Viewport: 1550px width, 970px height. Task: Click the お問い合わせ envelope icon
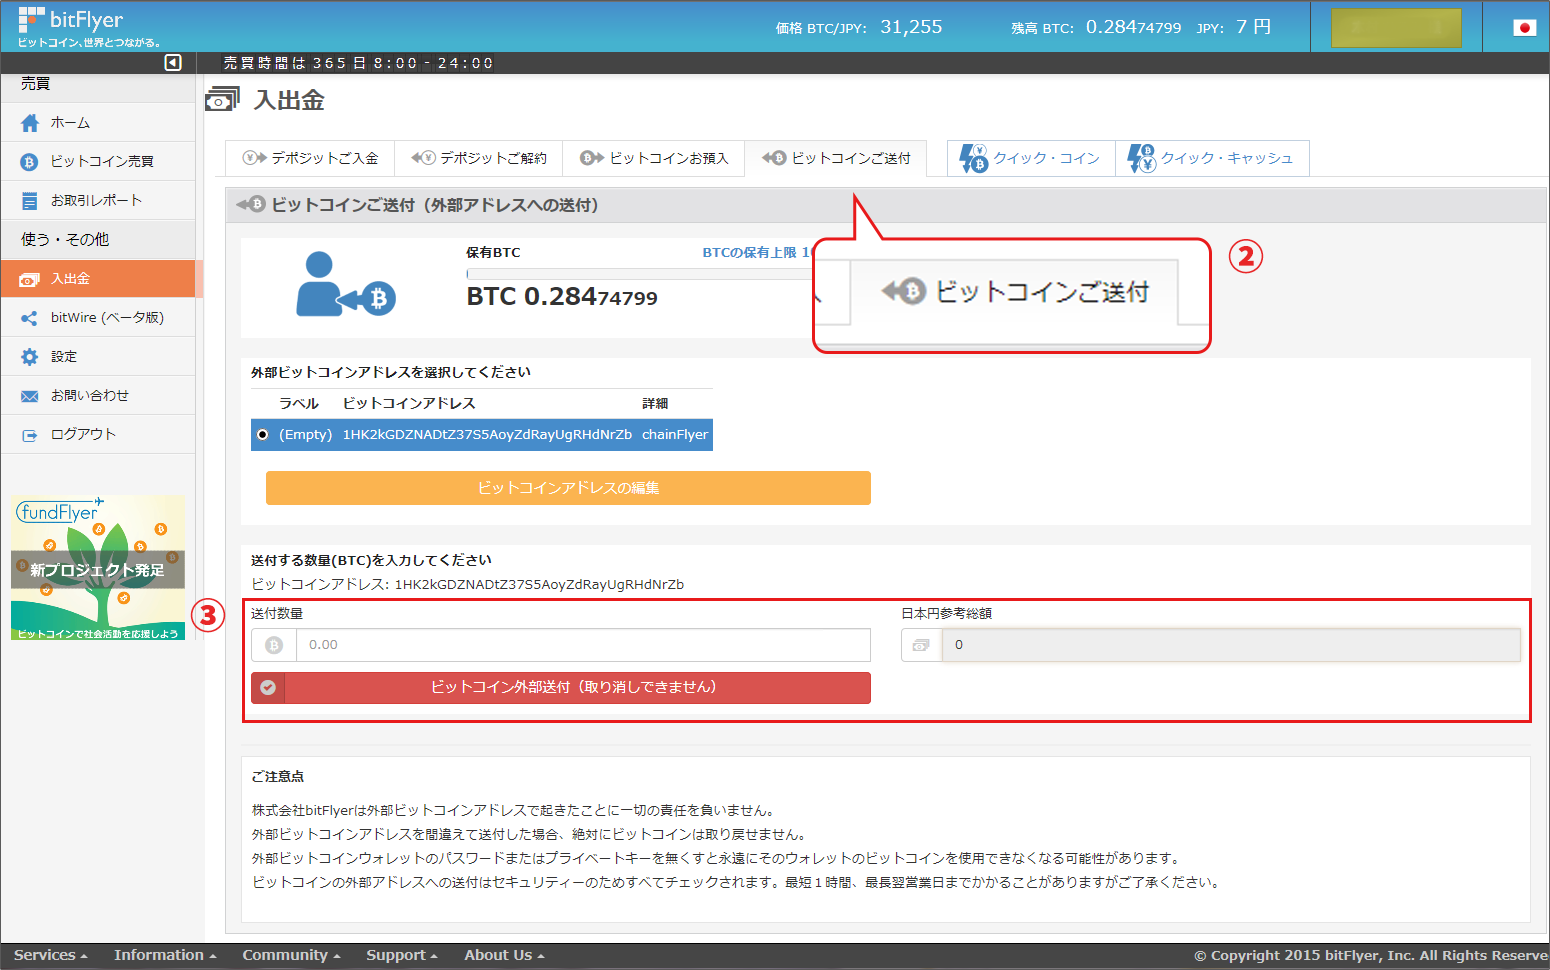(30, 396)
